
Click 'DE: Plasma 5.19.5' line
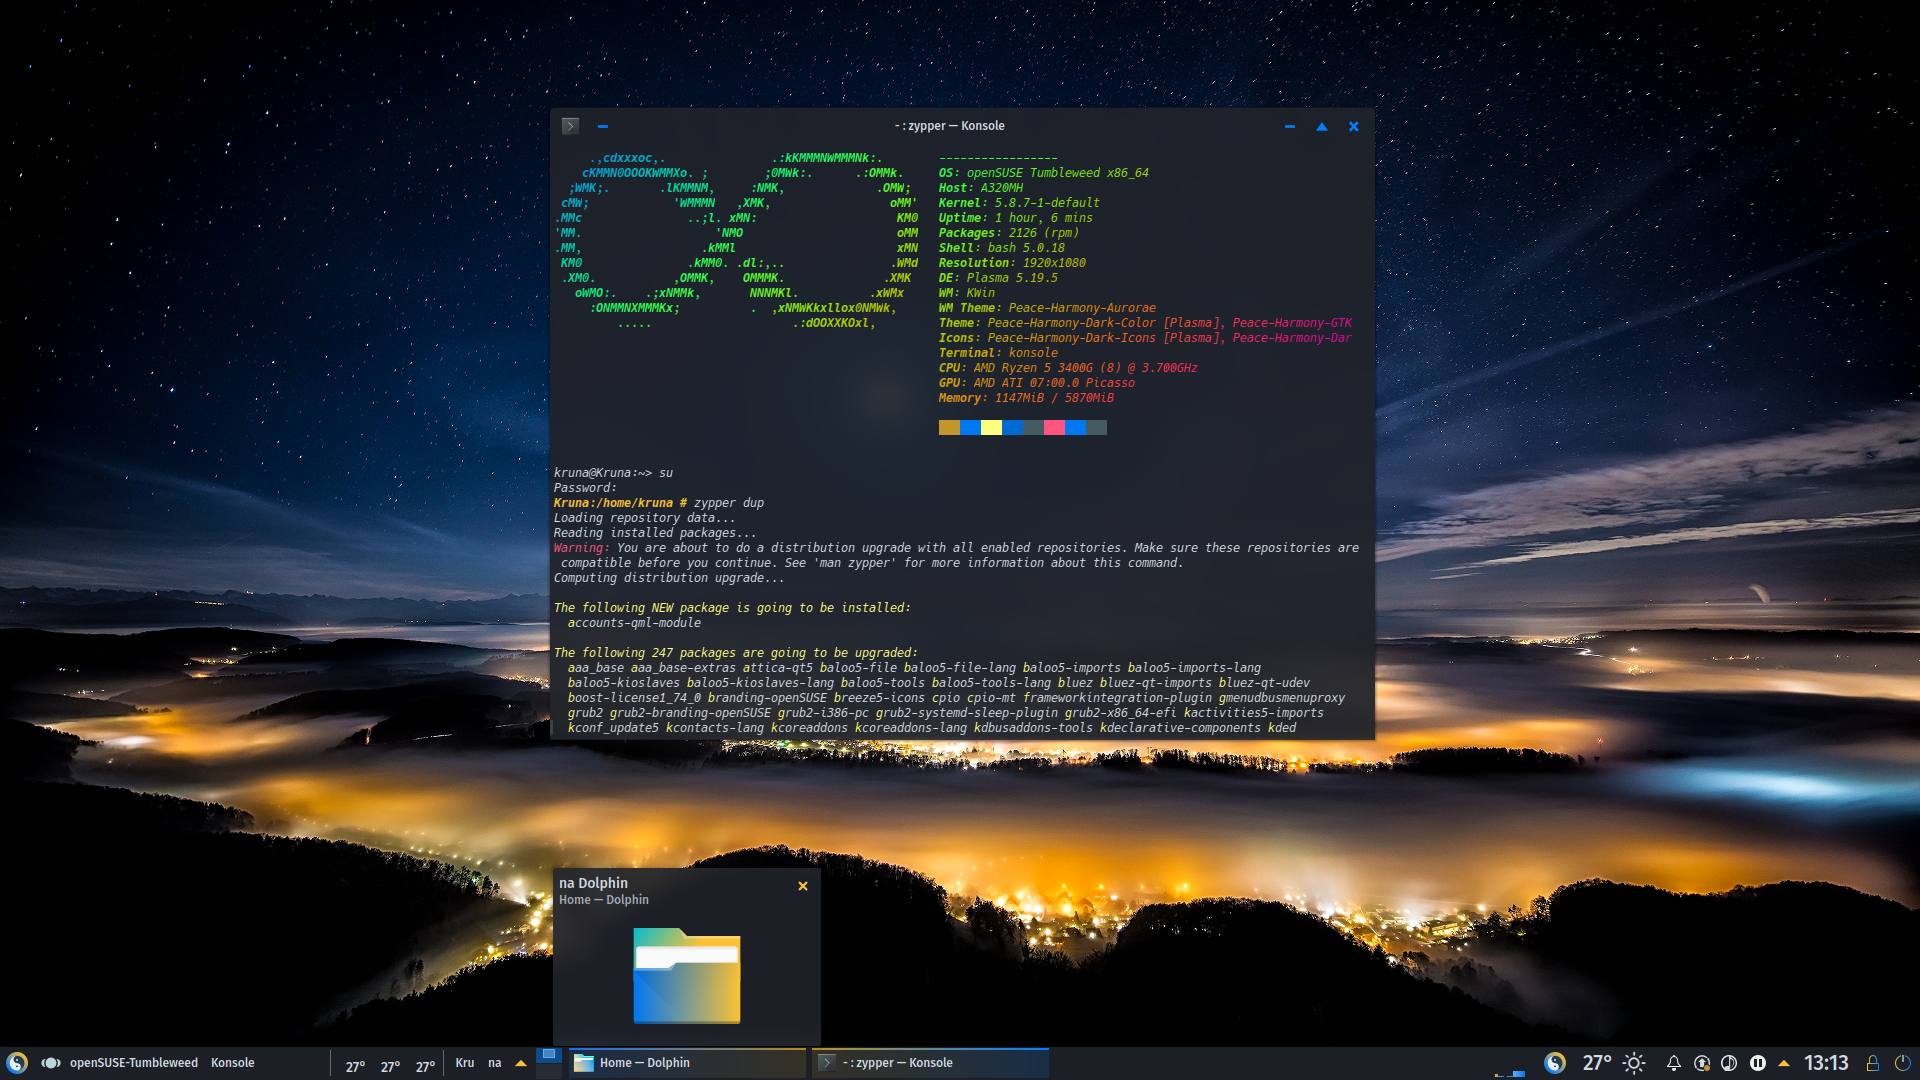click(x=998, y=278)
